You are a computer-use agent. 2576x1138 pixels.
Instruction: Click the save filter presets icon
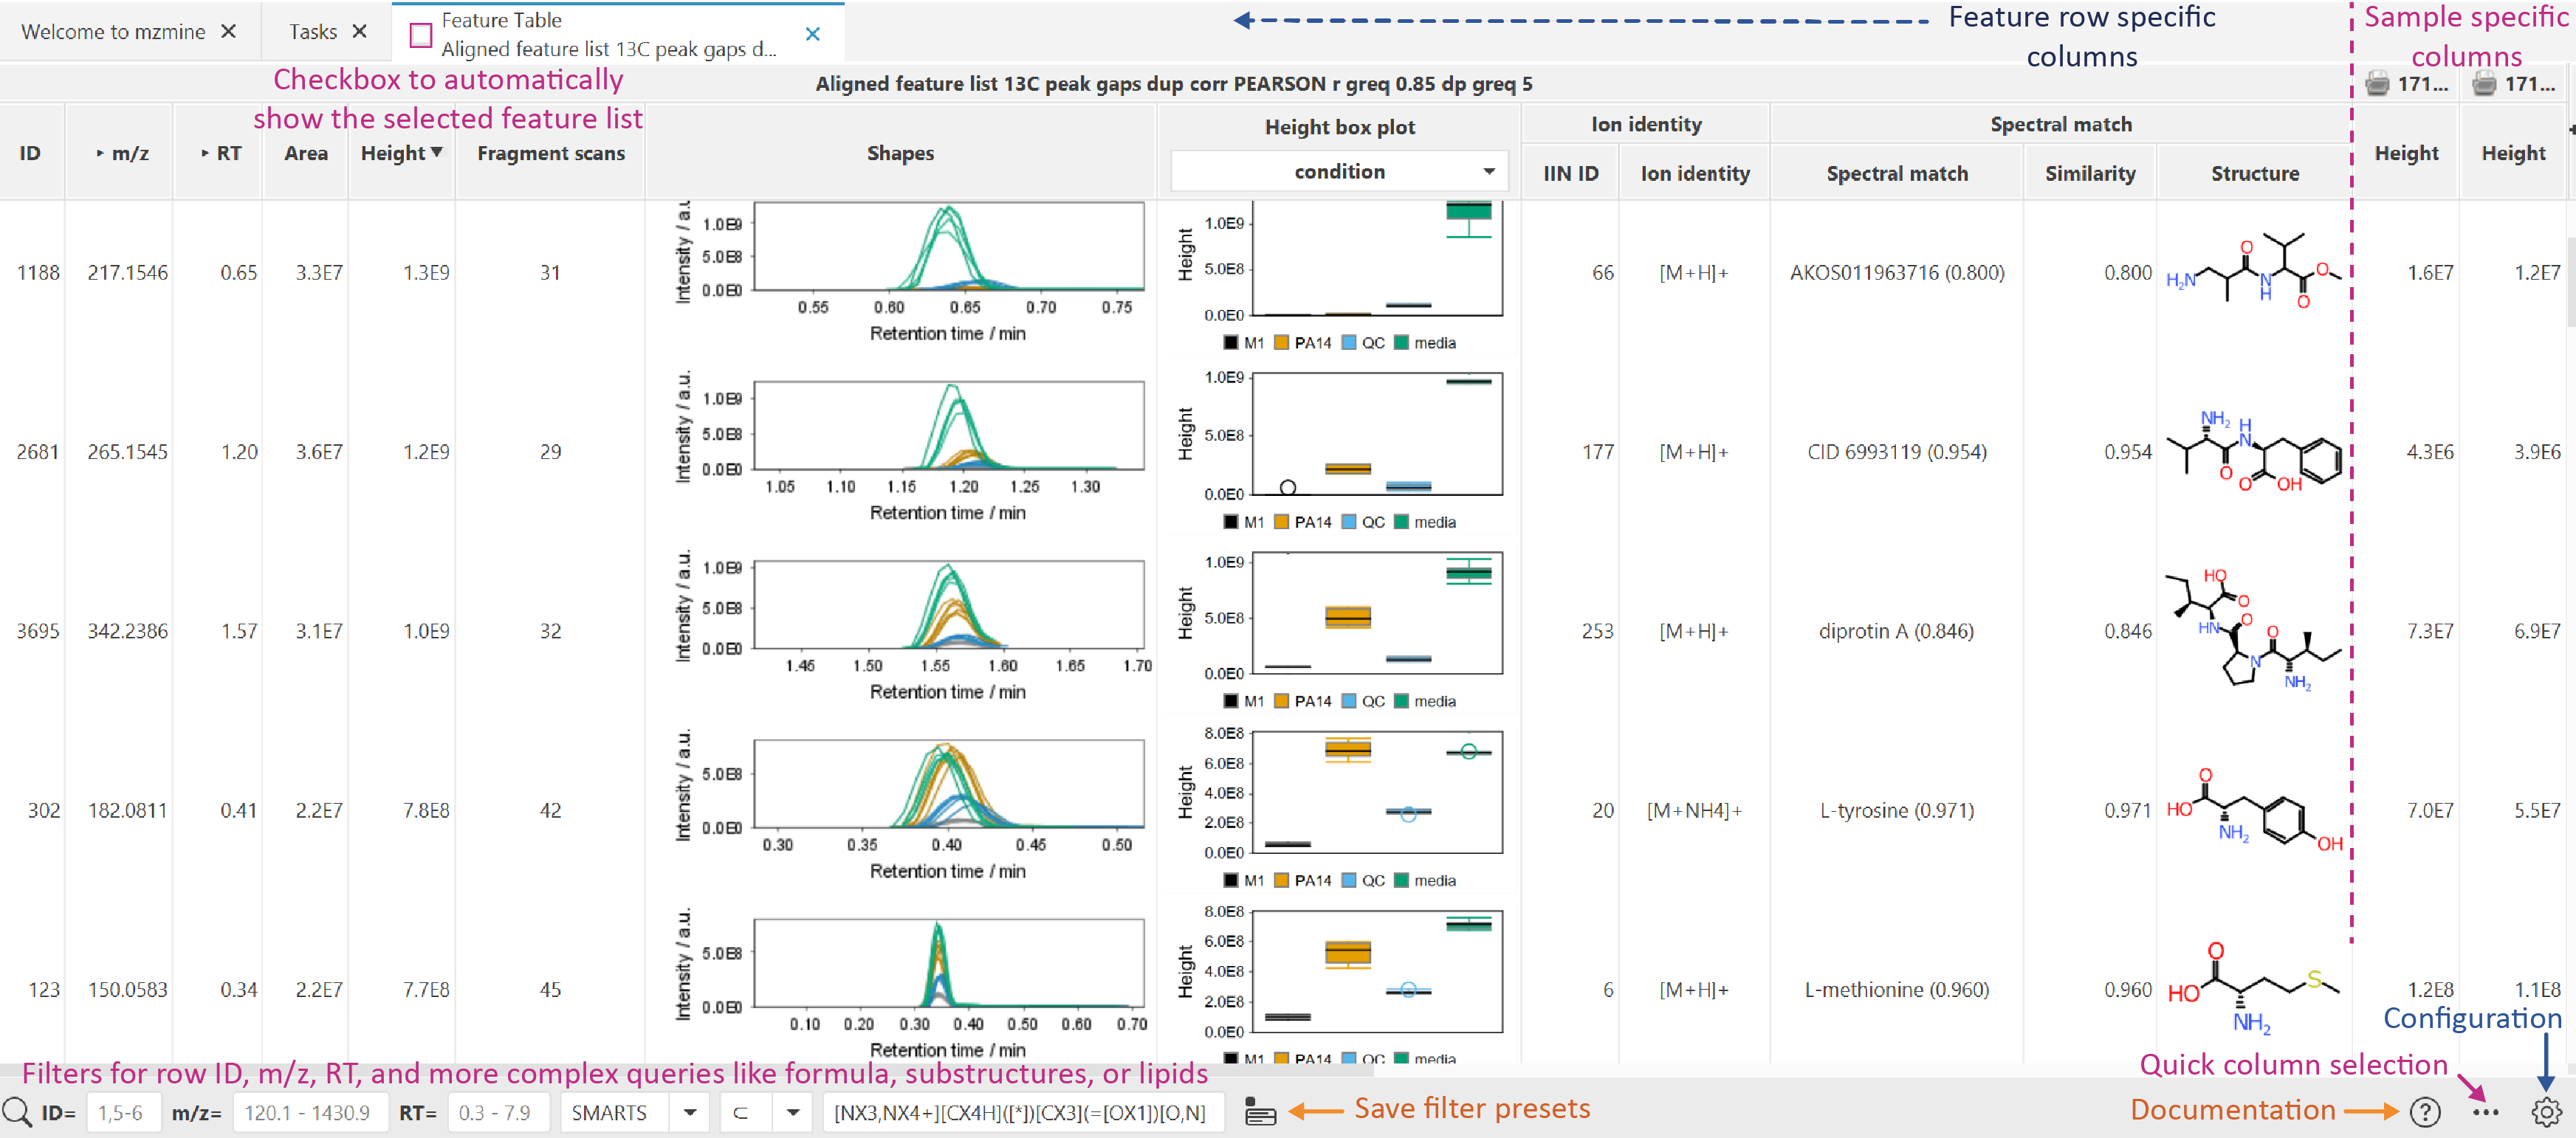pyautogui.click(x=1260, y=1112)
